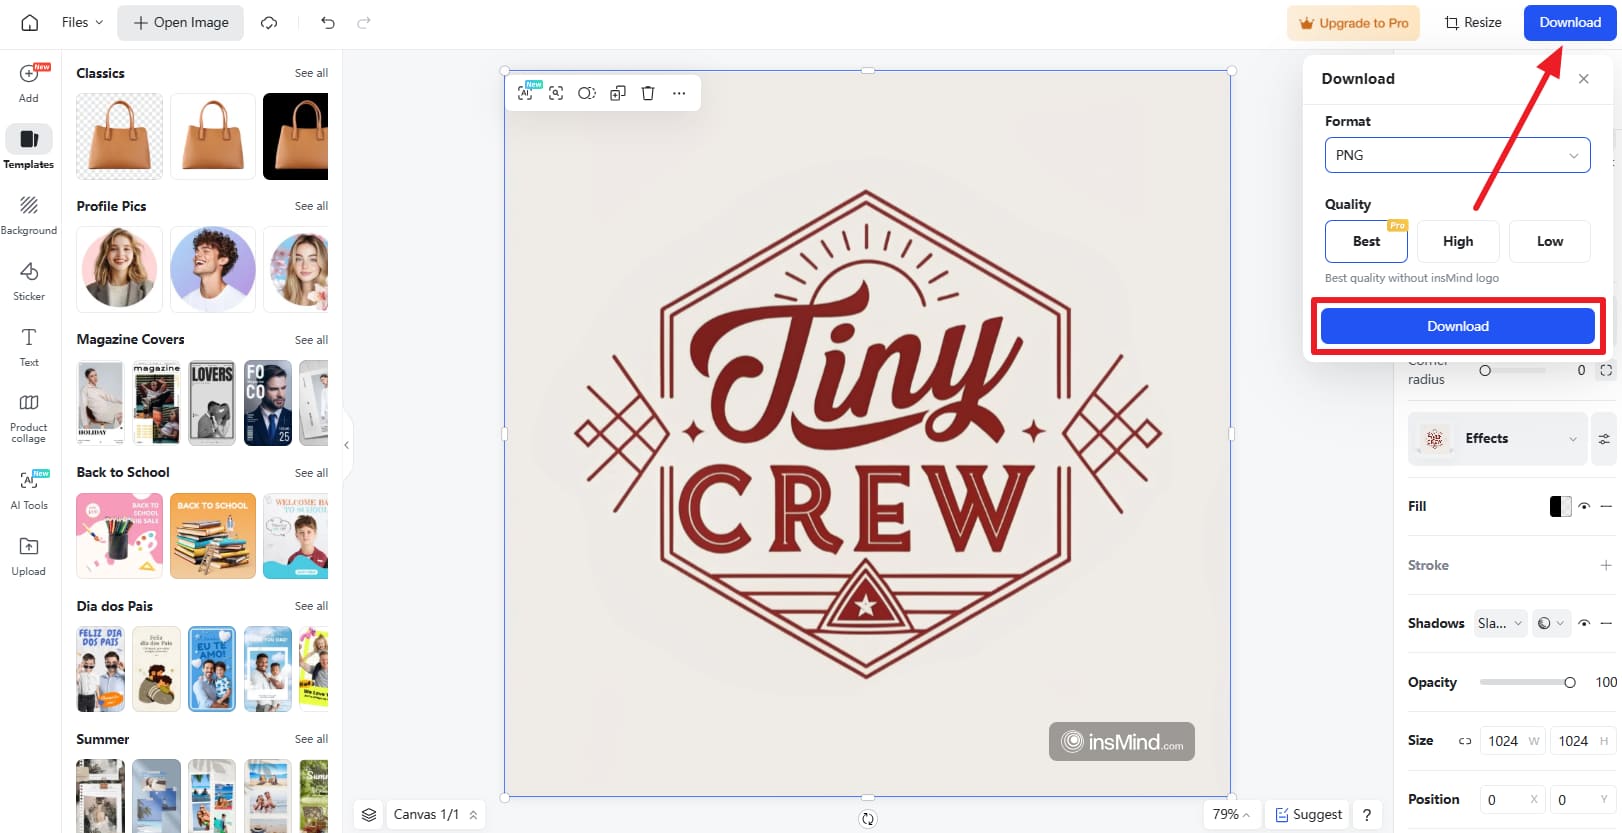The image size is (1622, 833).
Task: Open the Upload panel
Action: pos(29,556)
